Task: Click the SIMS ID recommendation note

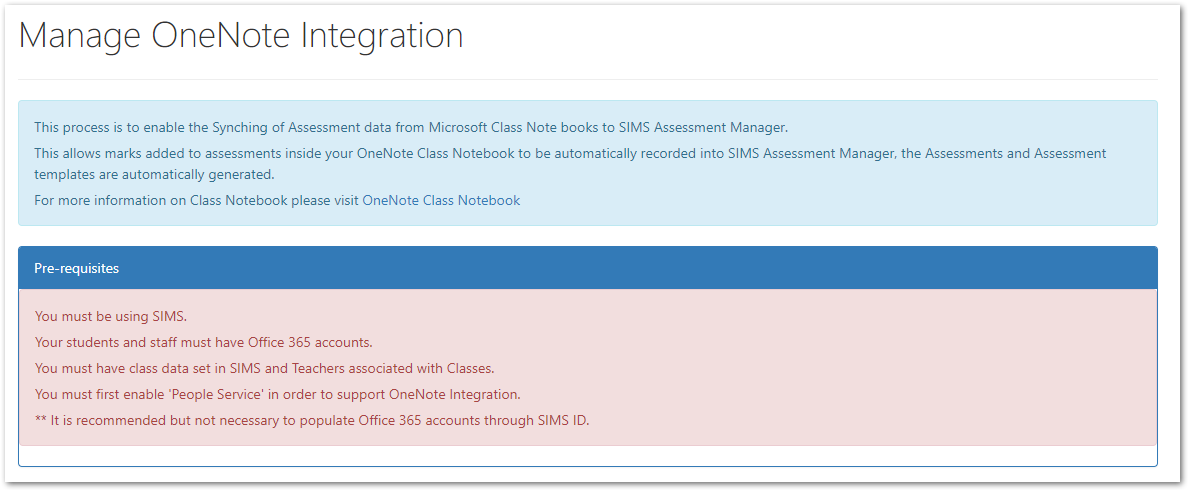Action: click(x=312, y=421)
